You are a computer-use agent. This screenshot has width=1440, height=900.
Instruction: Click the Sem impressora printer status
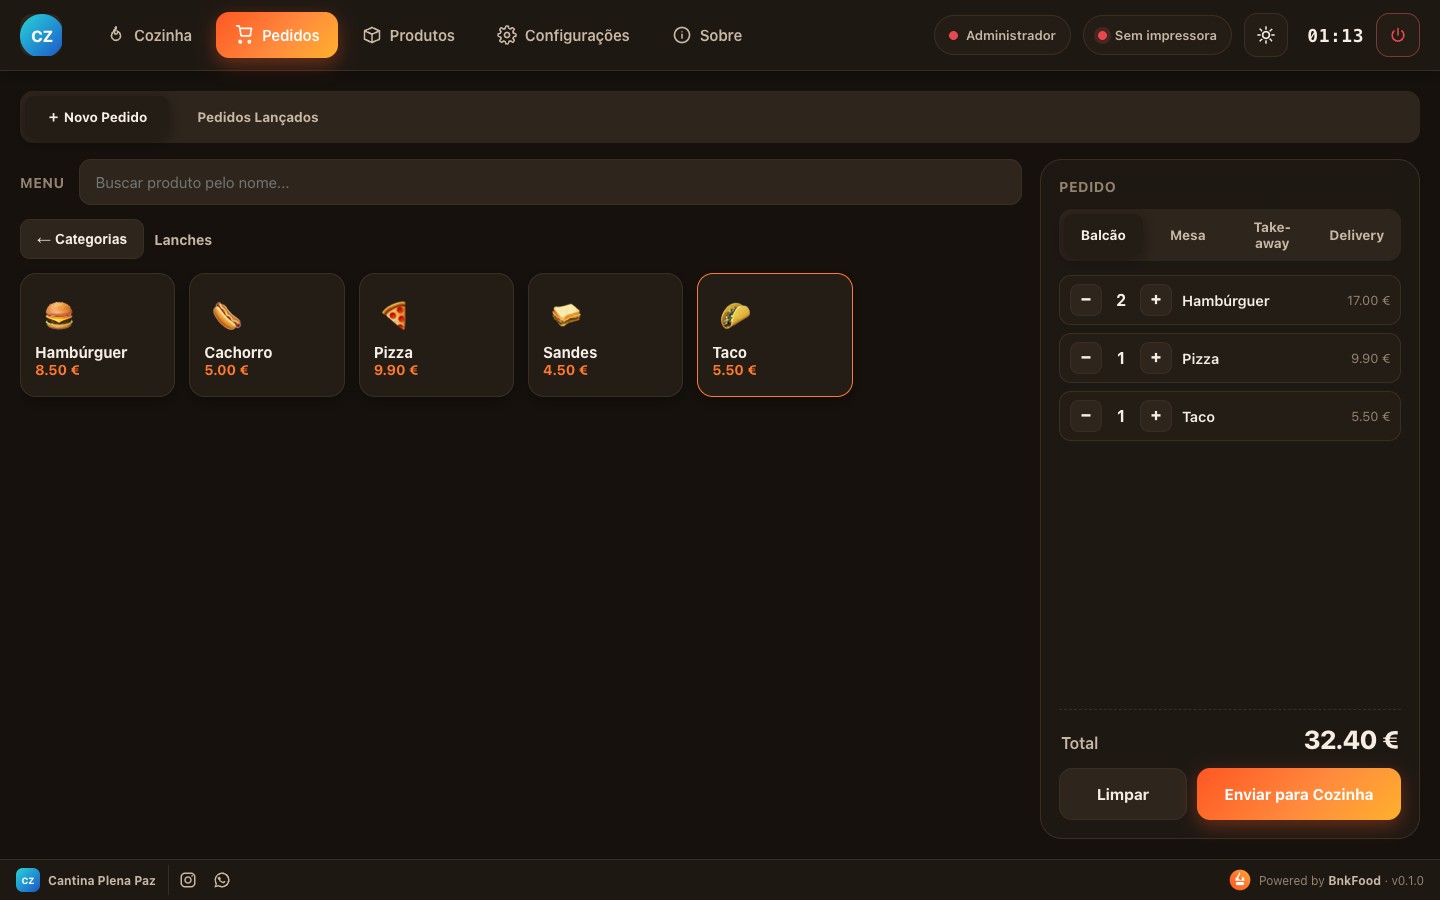click(1157, 35)
